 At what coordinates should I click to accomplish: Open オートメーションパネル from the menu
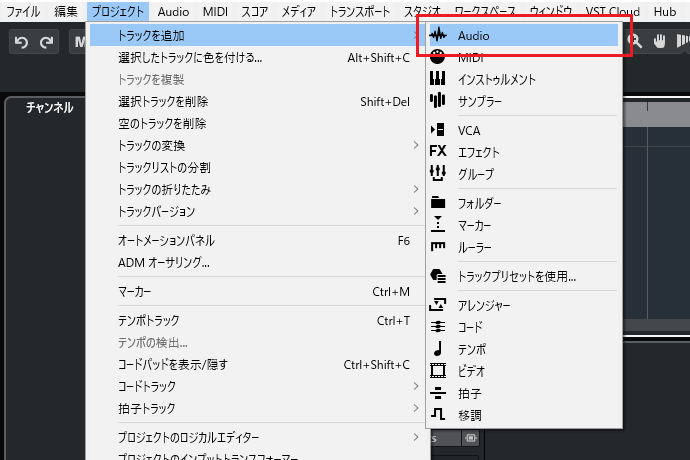point(256,240)
